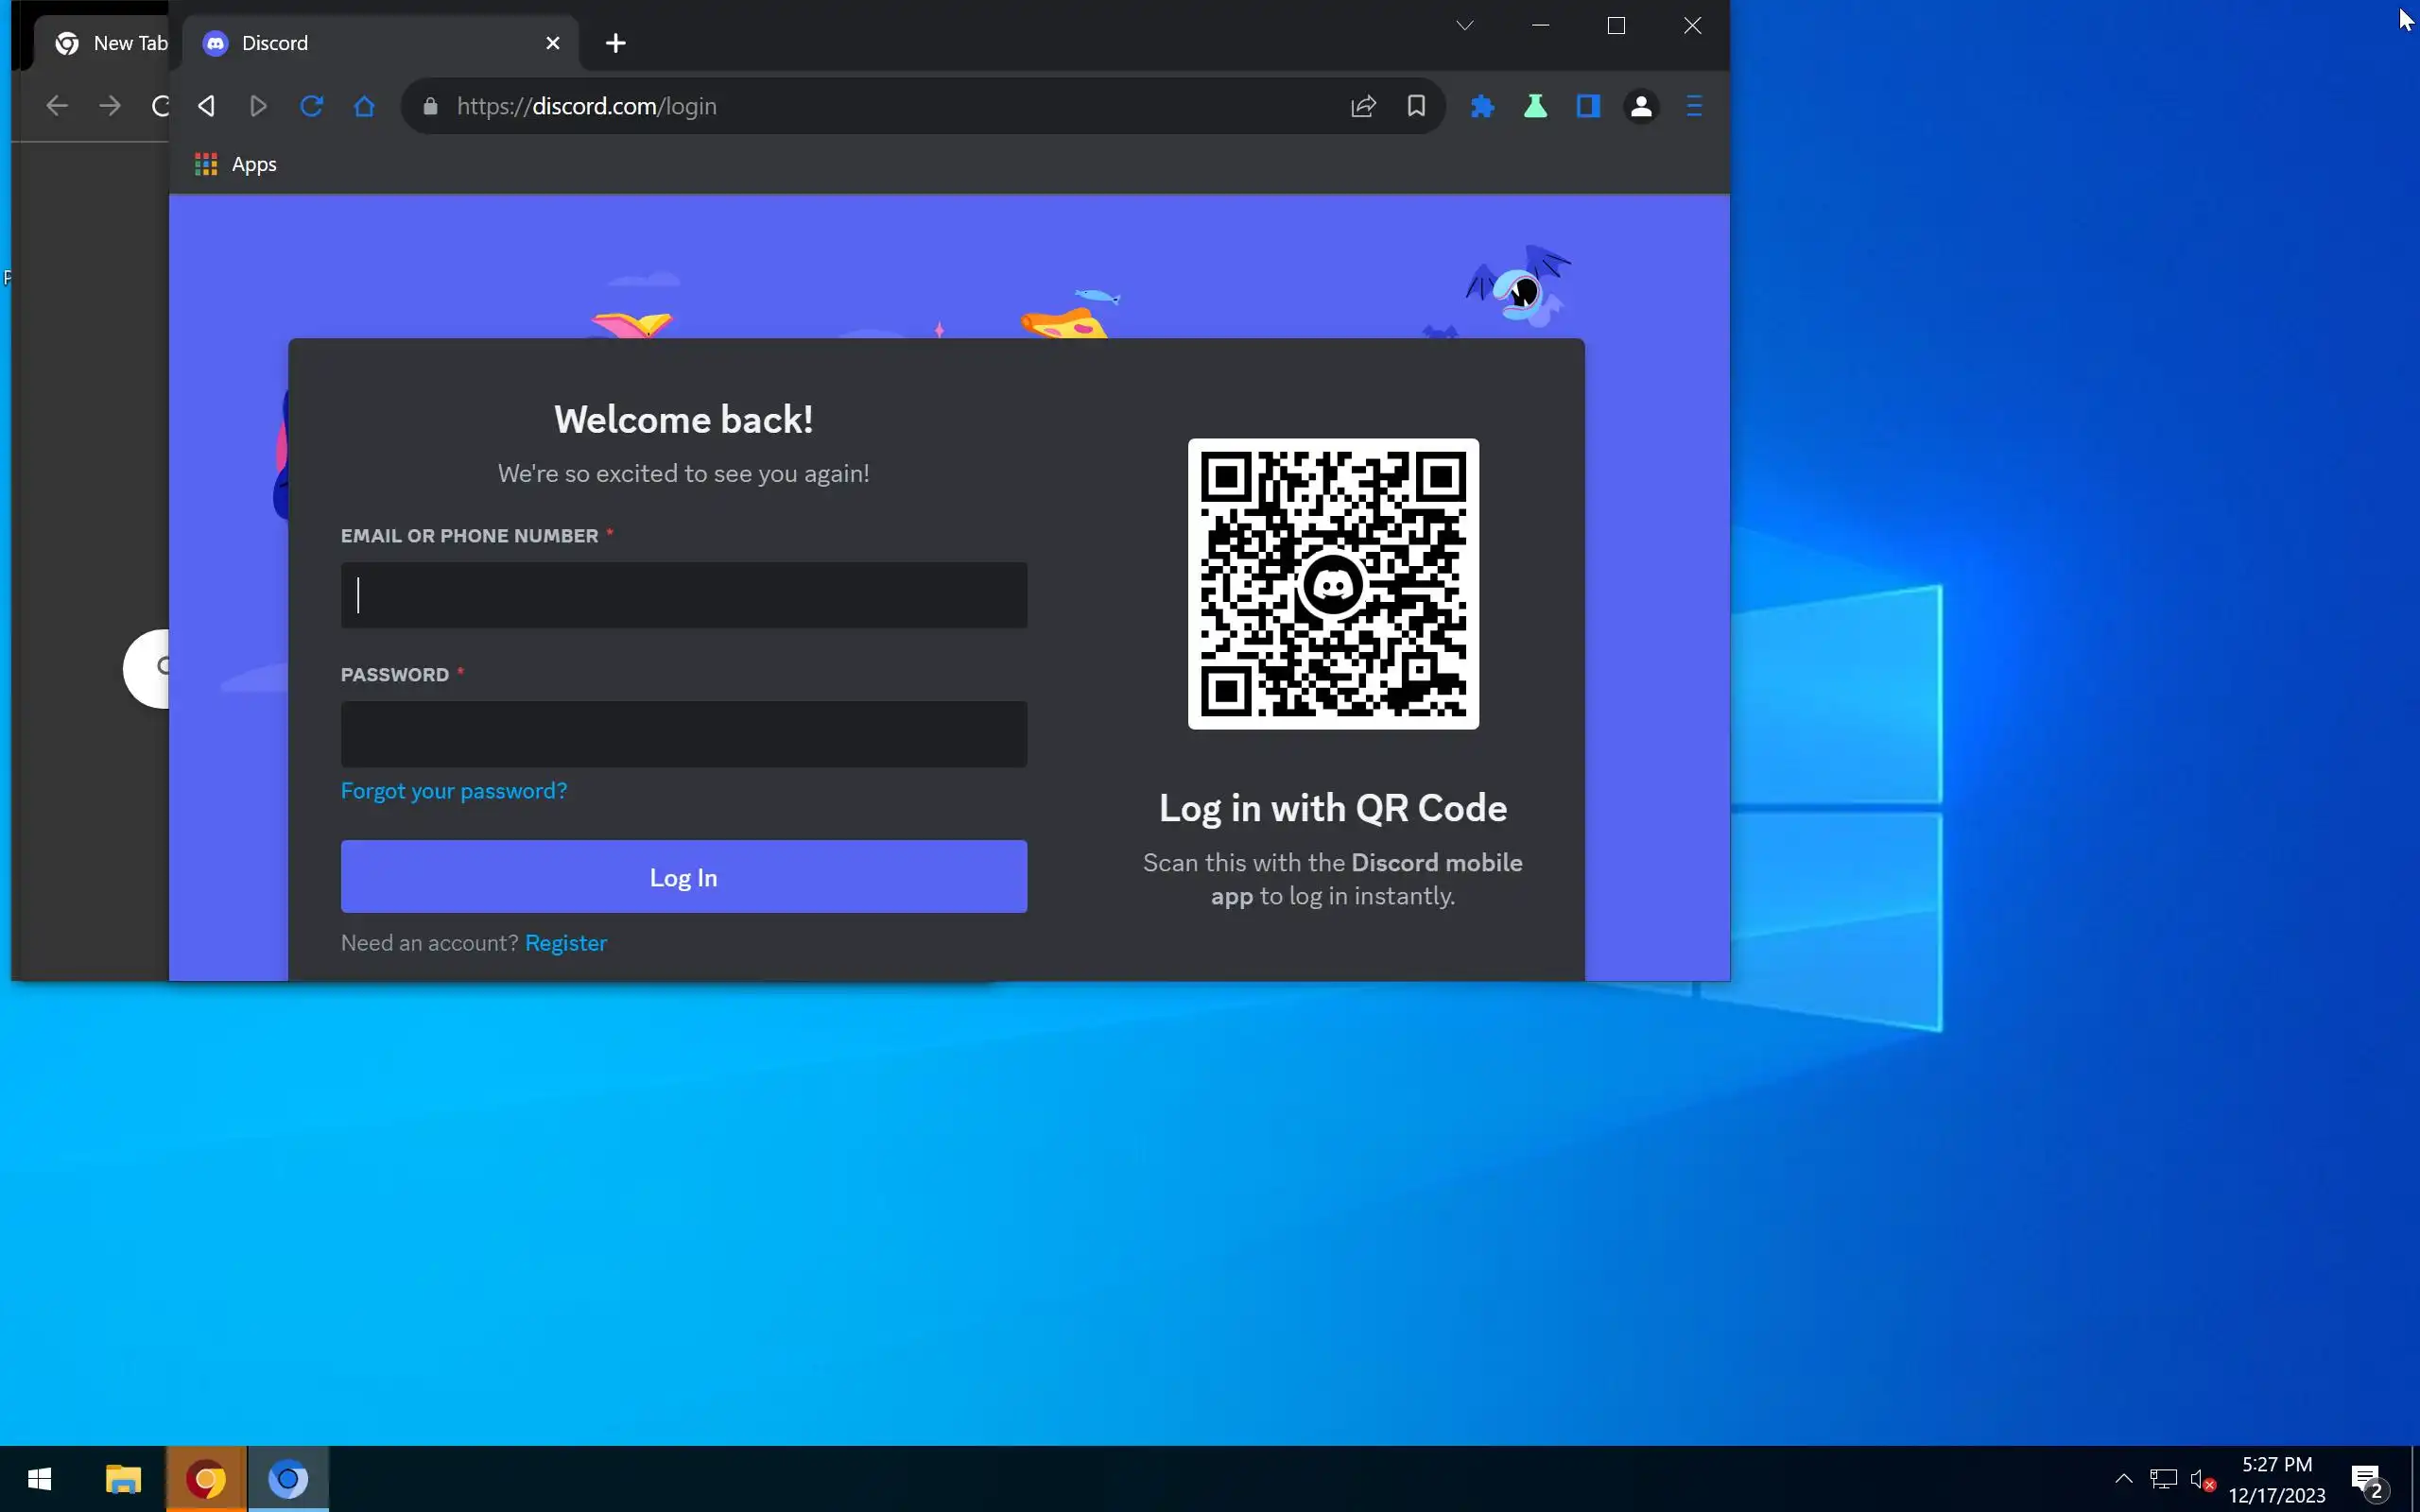Screen dimensions: 2420x1512
Task: Expand the tab search chevron
Action: [1464, 26]
